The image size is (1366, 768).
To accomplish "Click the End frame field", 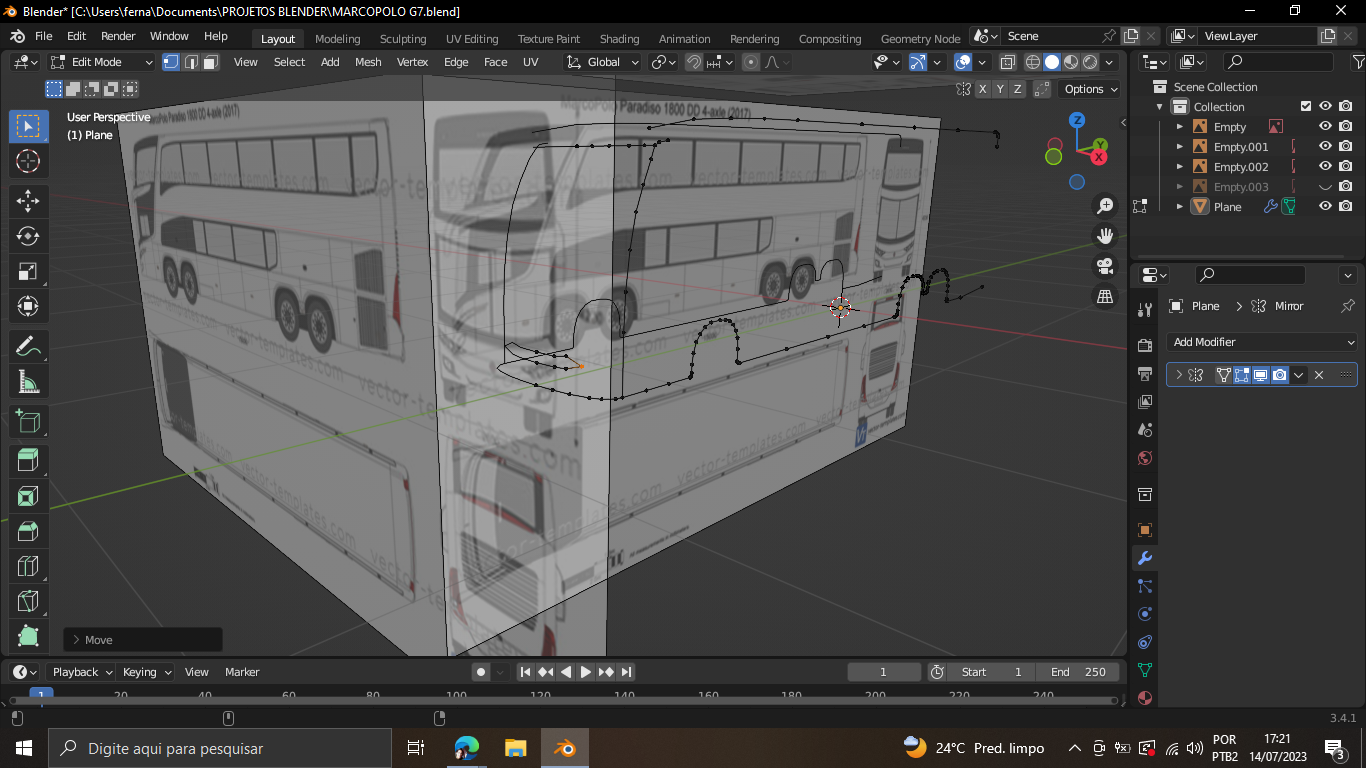I will 1080,672.
